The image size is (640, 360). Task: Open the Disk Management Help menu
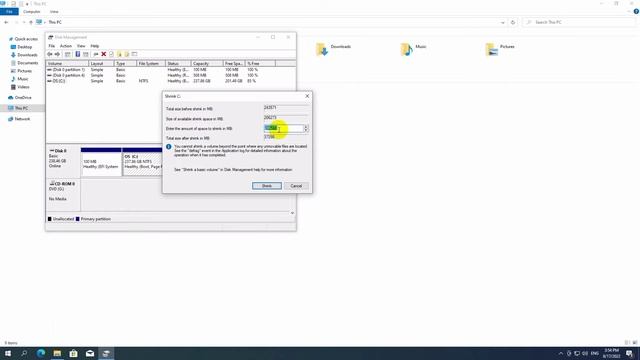95,46
